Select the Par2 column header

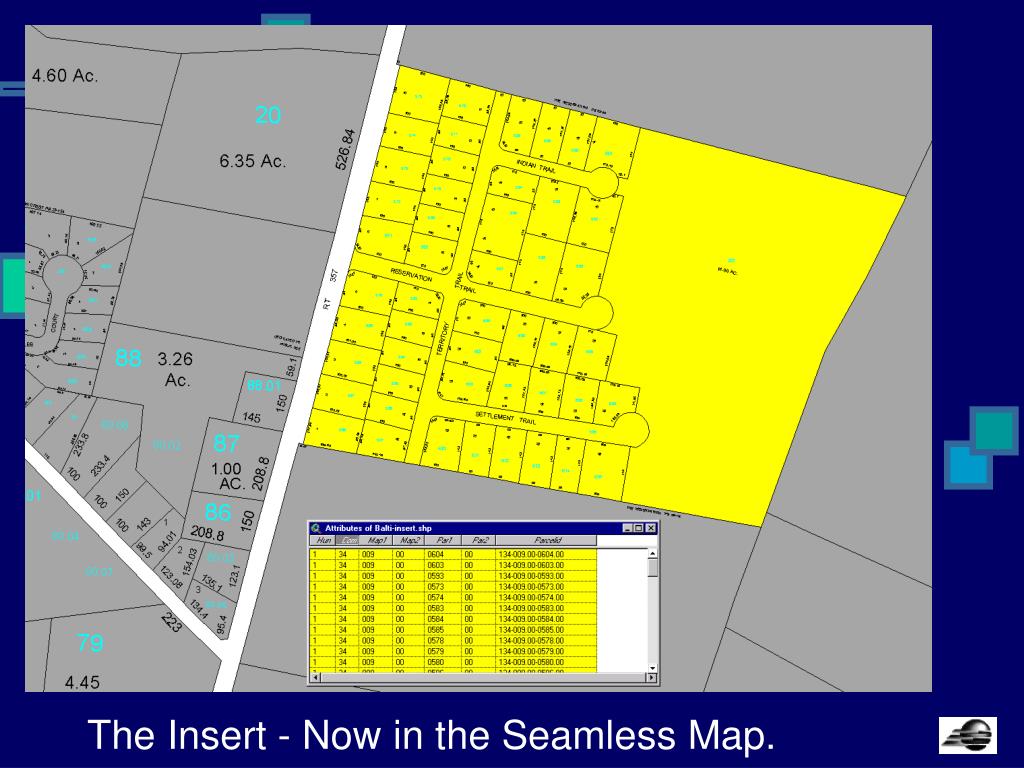[x=479, y=541]
